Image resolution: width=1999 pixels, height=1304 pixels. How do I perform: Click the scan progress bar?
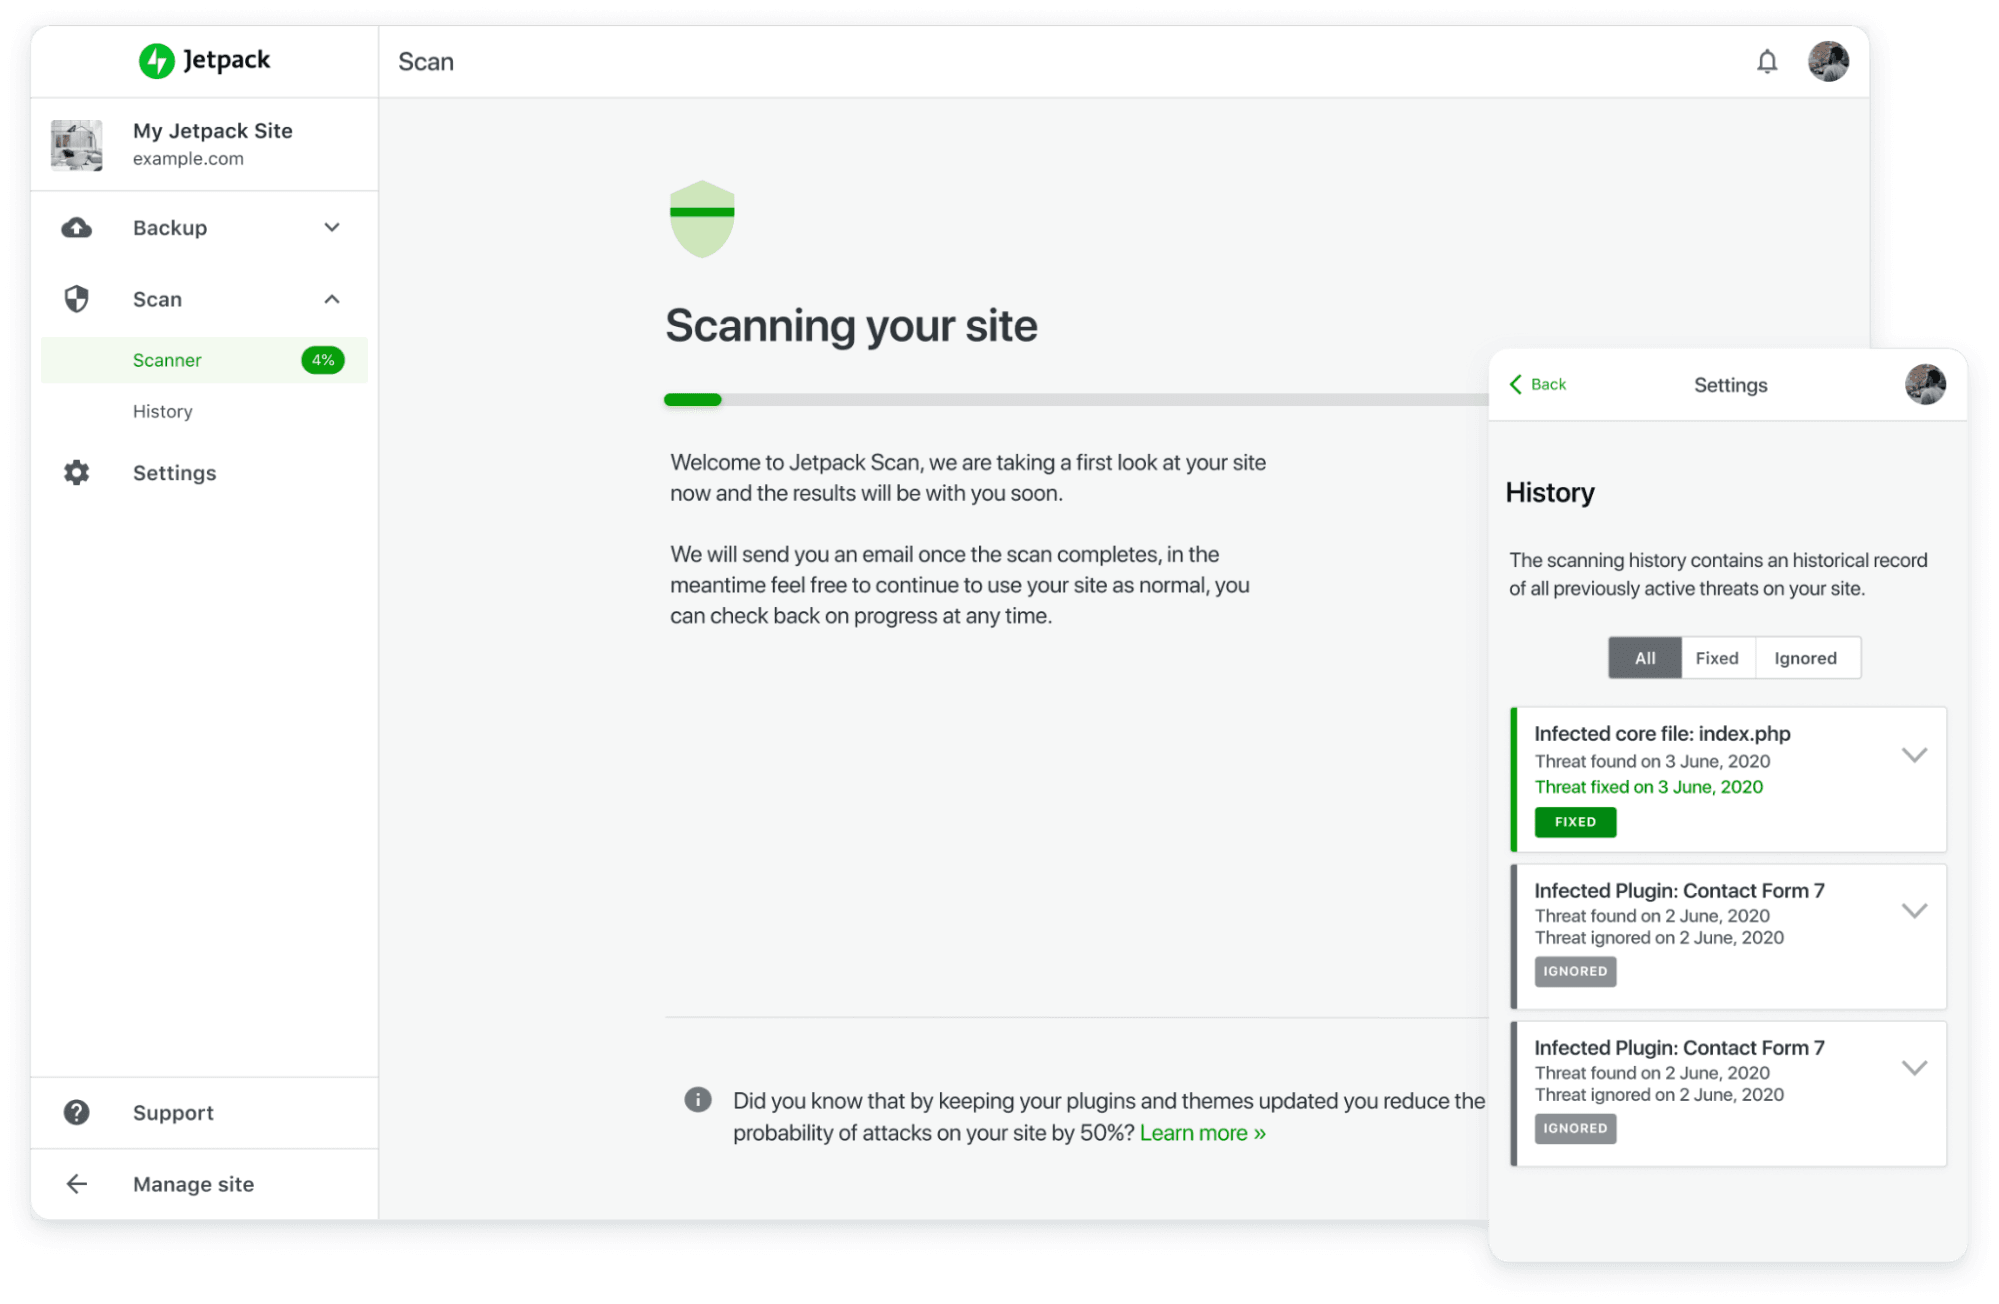pyautogui.click(x=1076, y=400)
